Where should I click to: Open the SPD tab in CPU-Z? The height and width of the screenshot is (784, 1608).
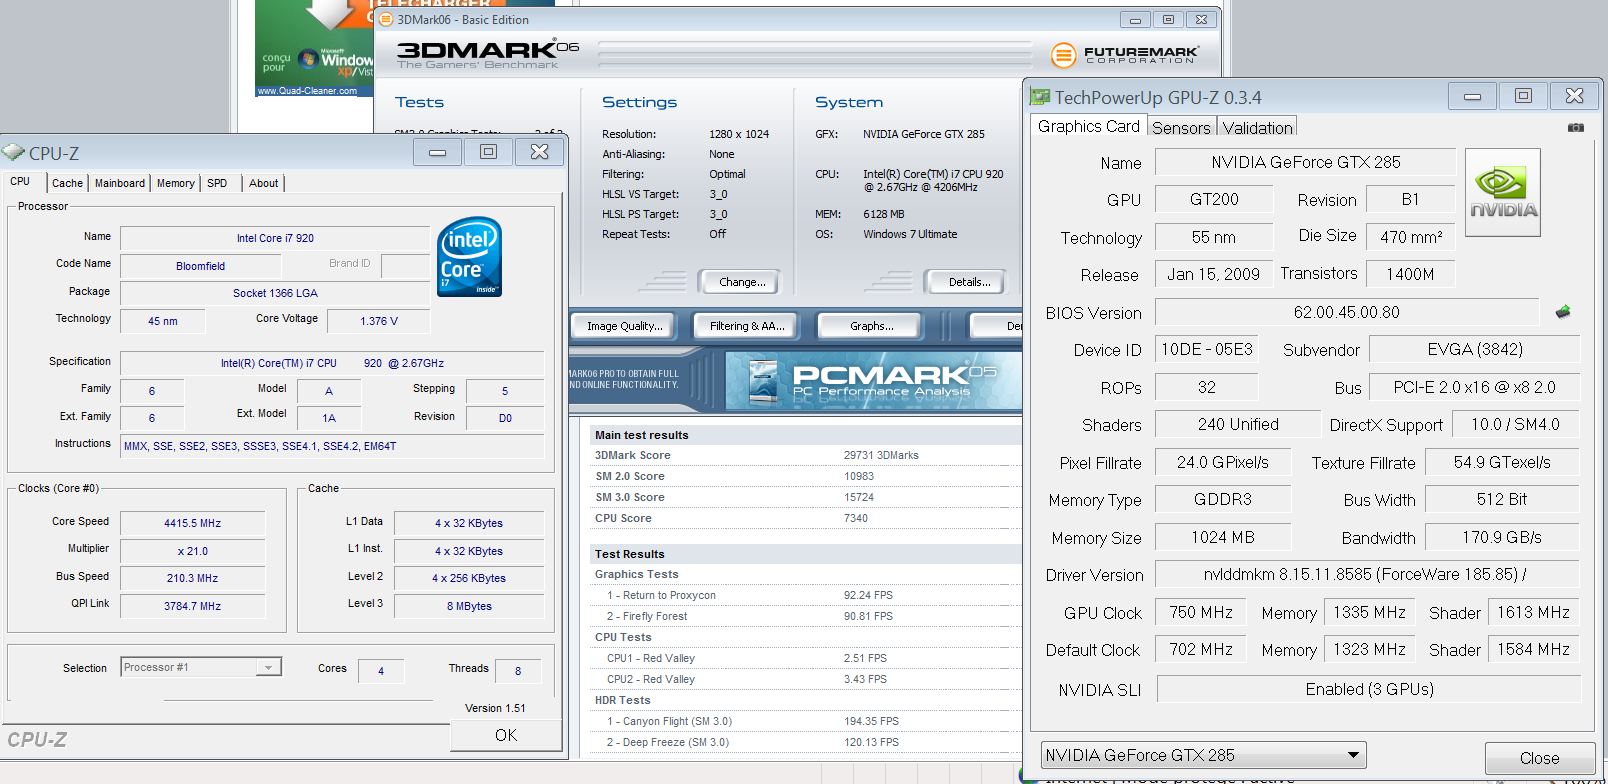(x=217, y=183)
